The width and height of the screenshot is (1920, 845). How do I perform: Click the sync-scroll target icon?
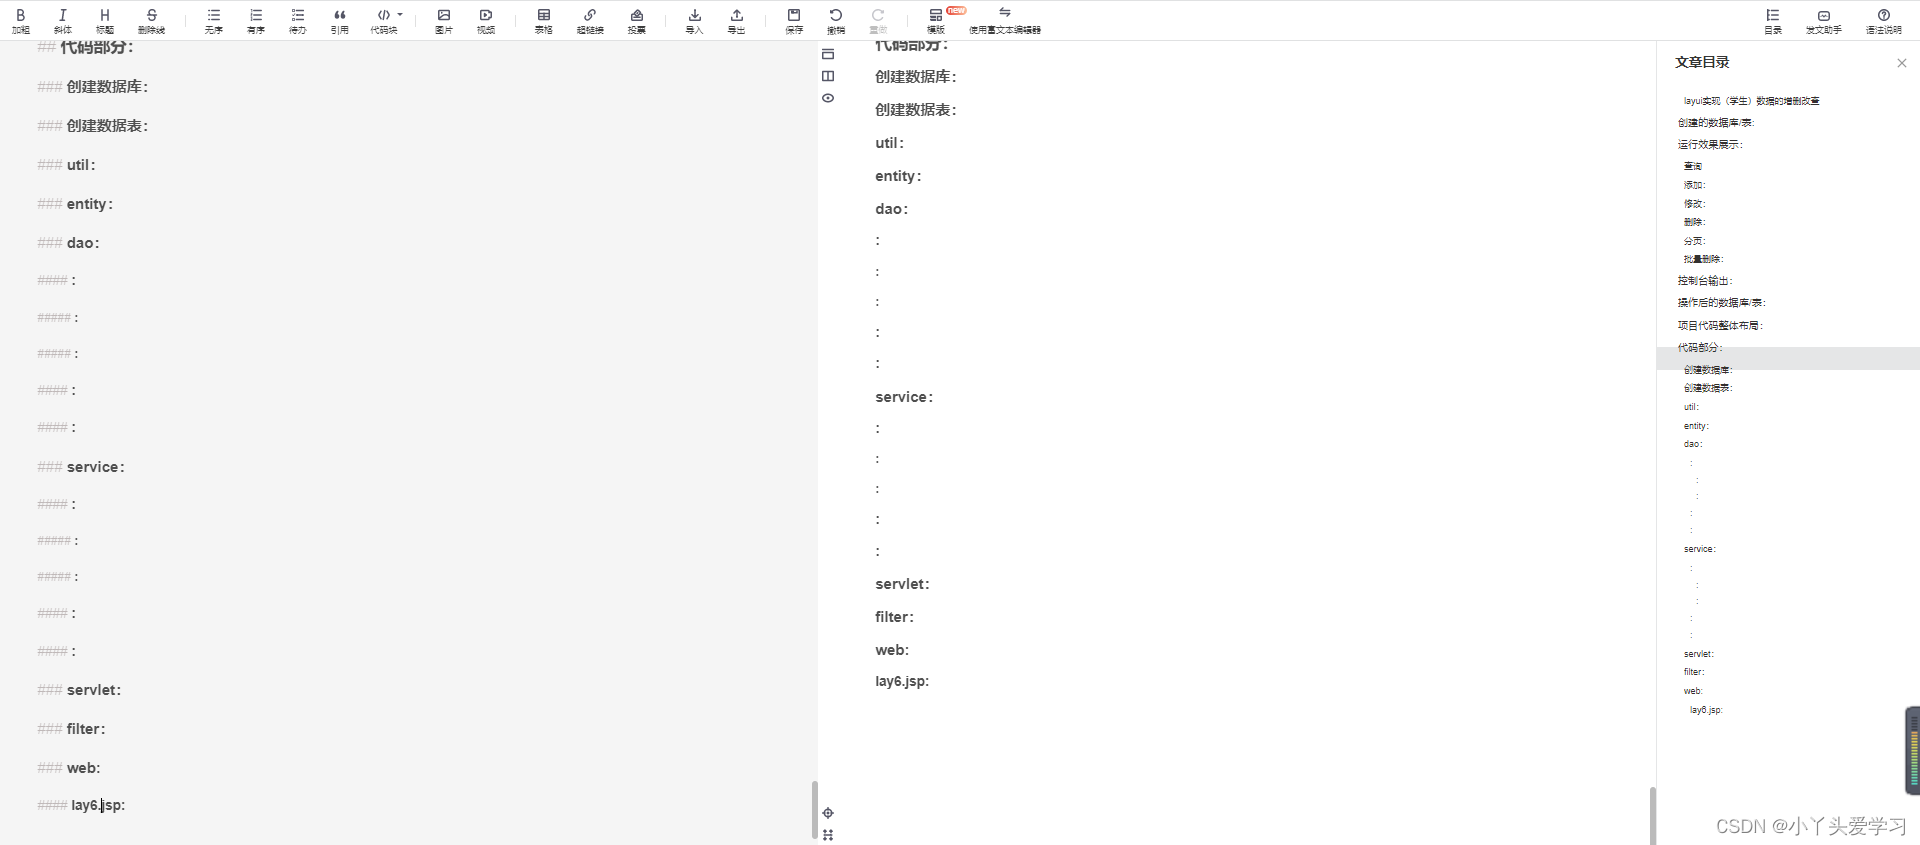[828, 813]
